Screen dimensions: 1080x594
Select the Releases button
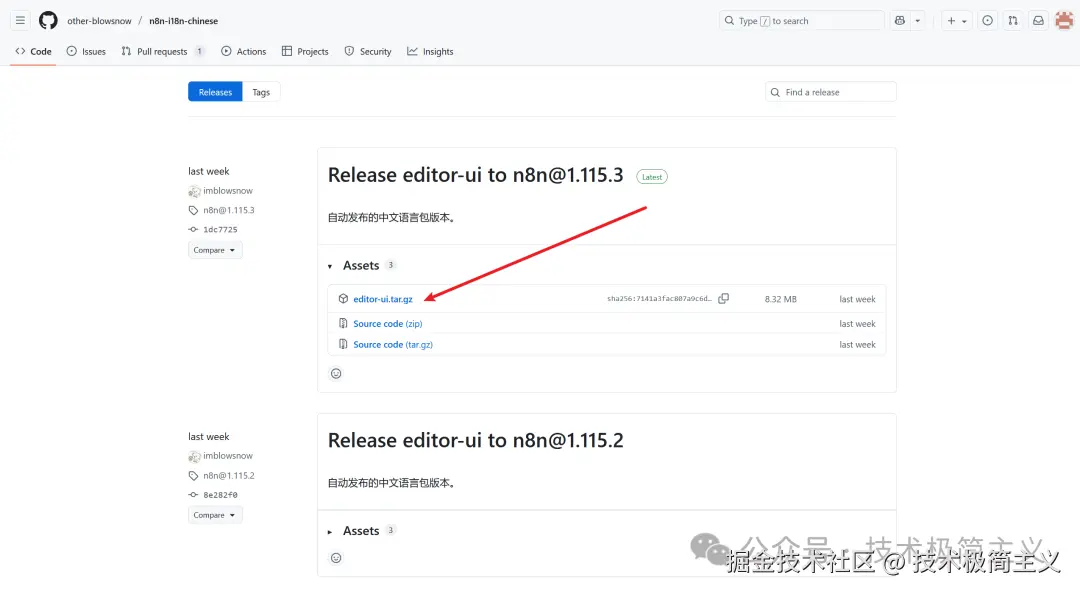(x=215, y=92)
